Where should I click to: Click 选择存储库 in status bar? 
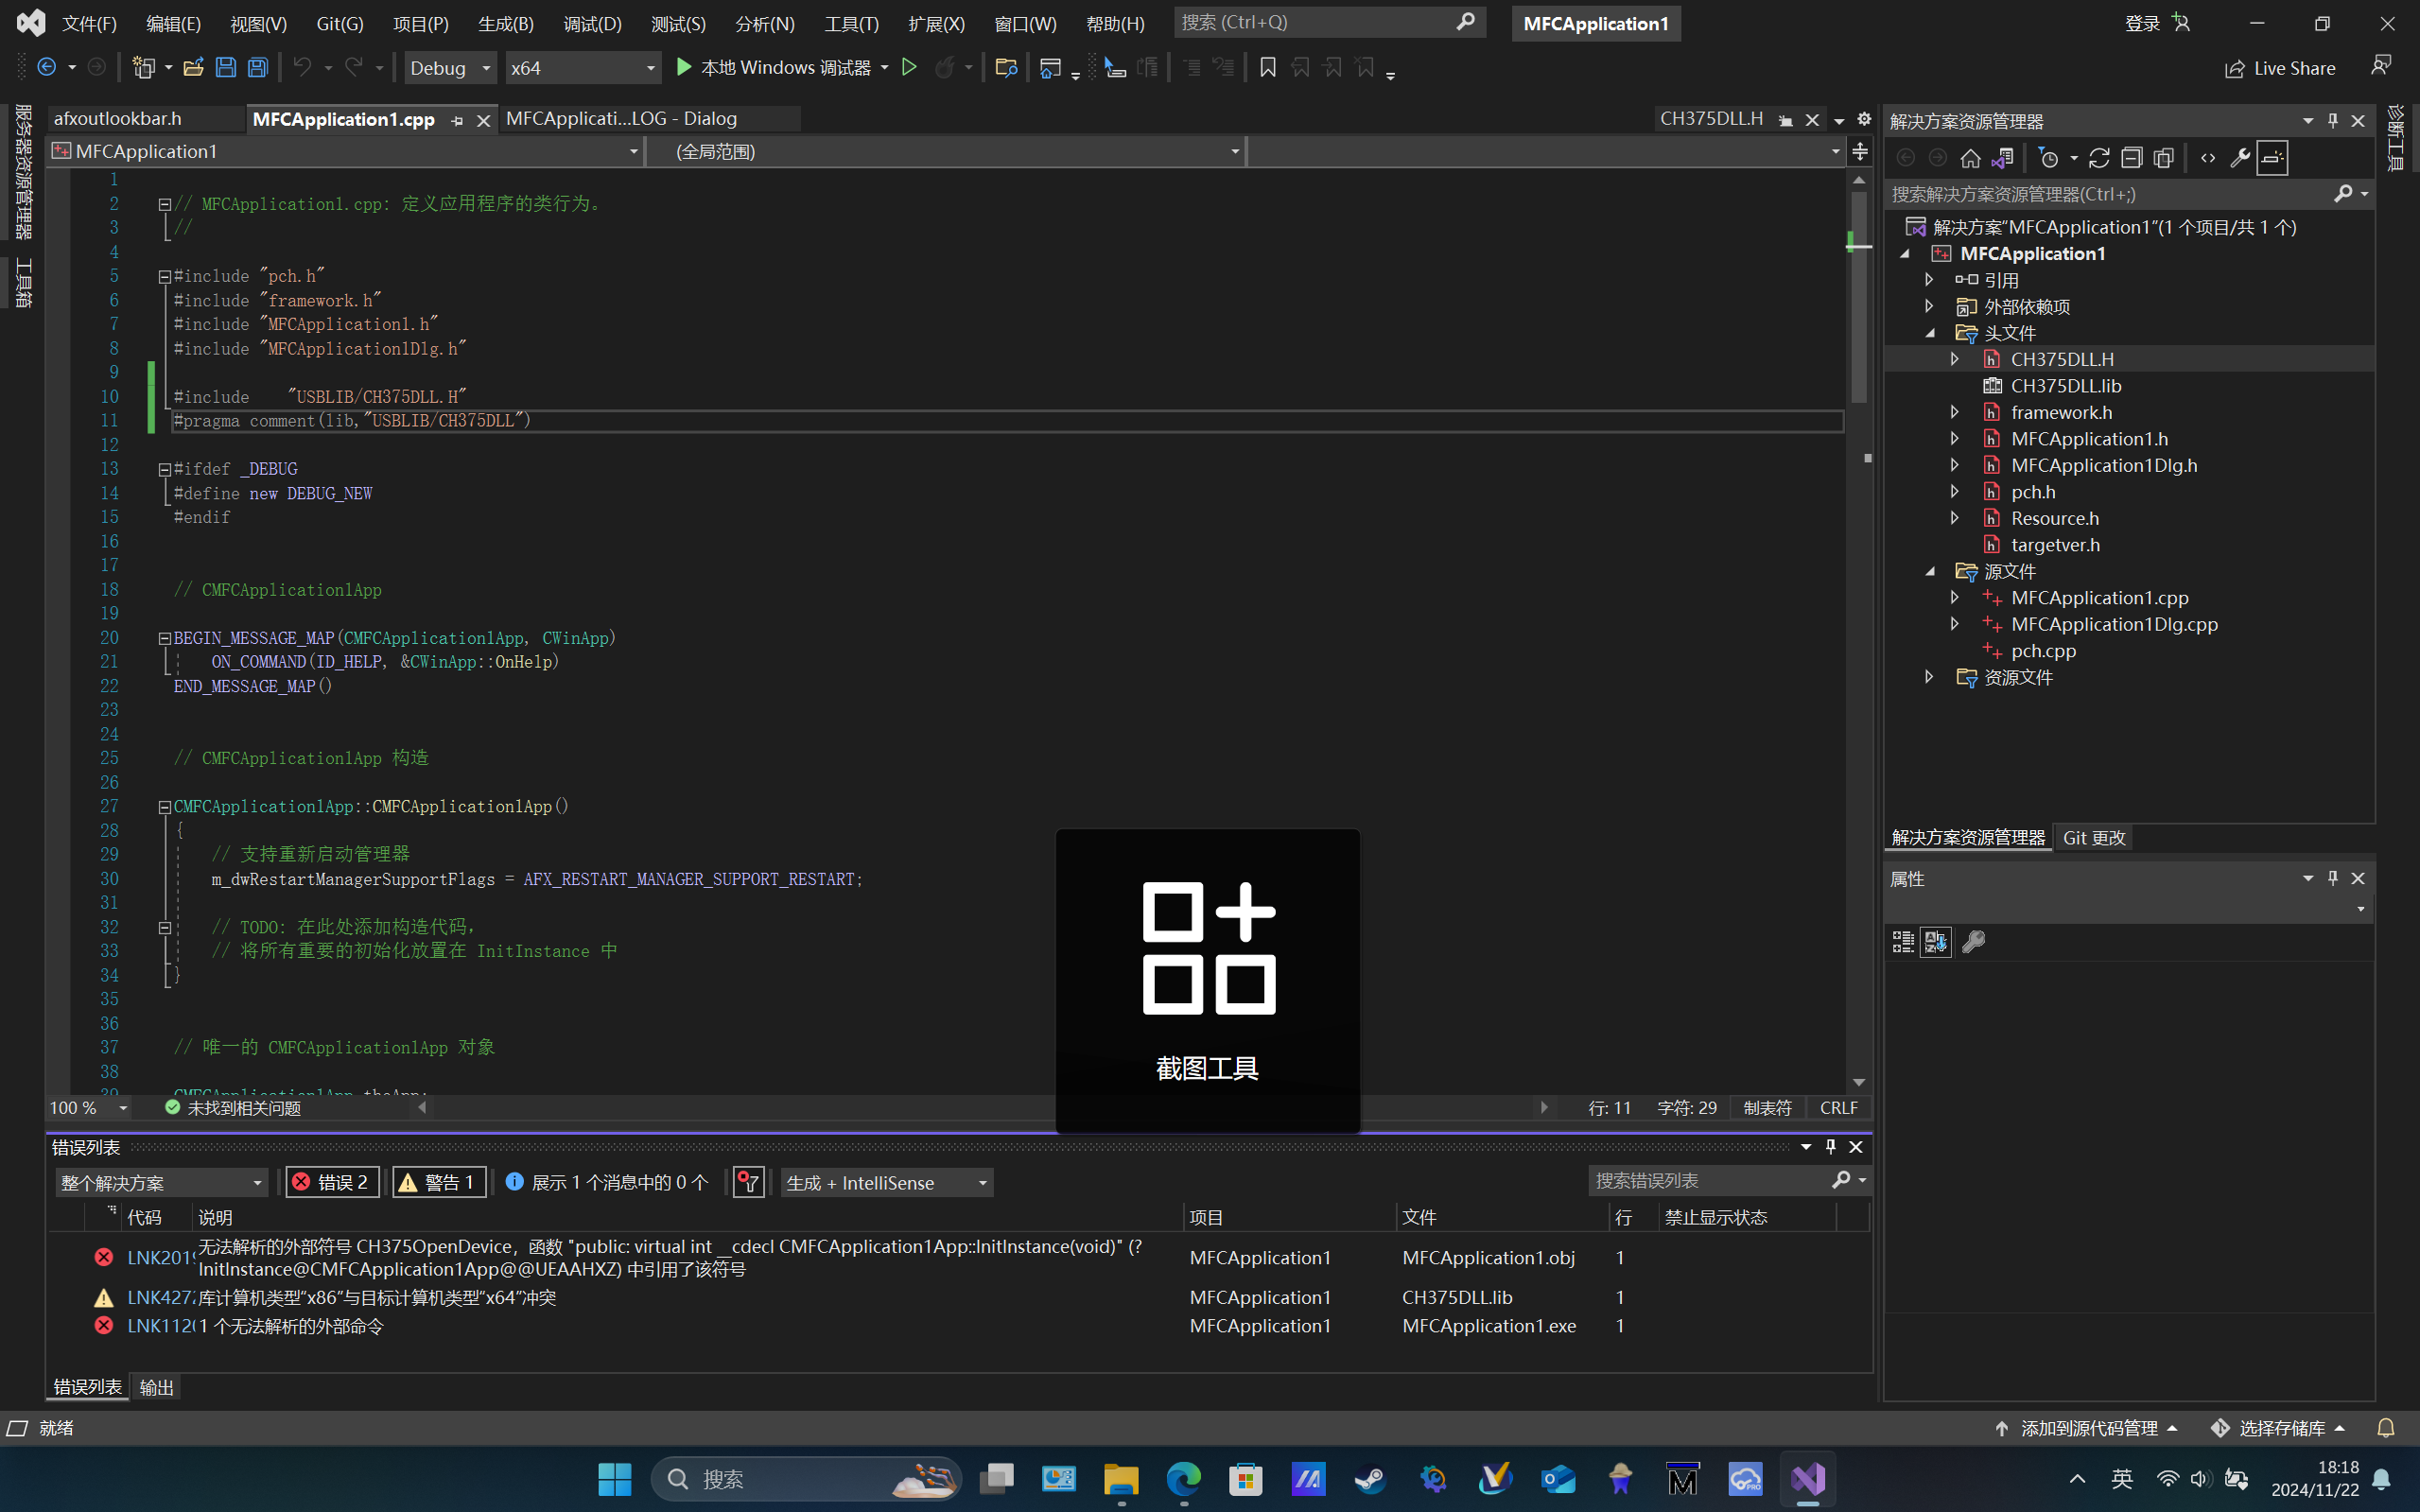(2279, 1428)
